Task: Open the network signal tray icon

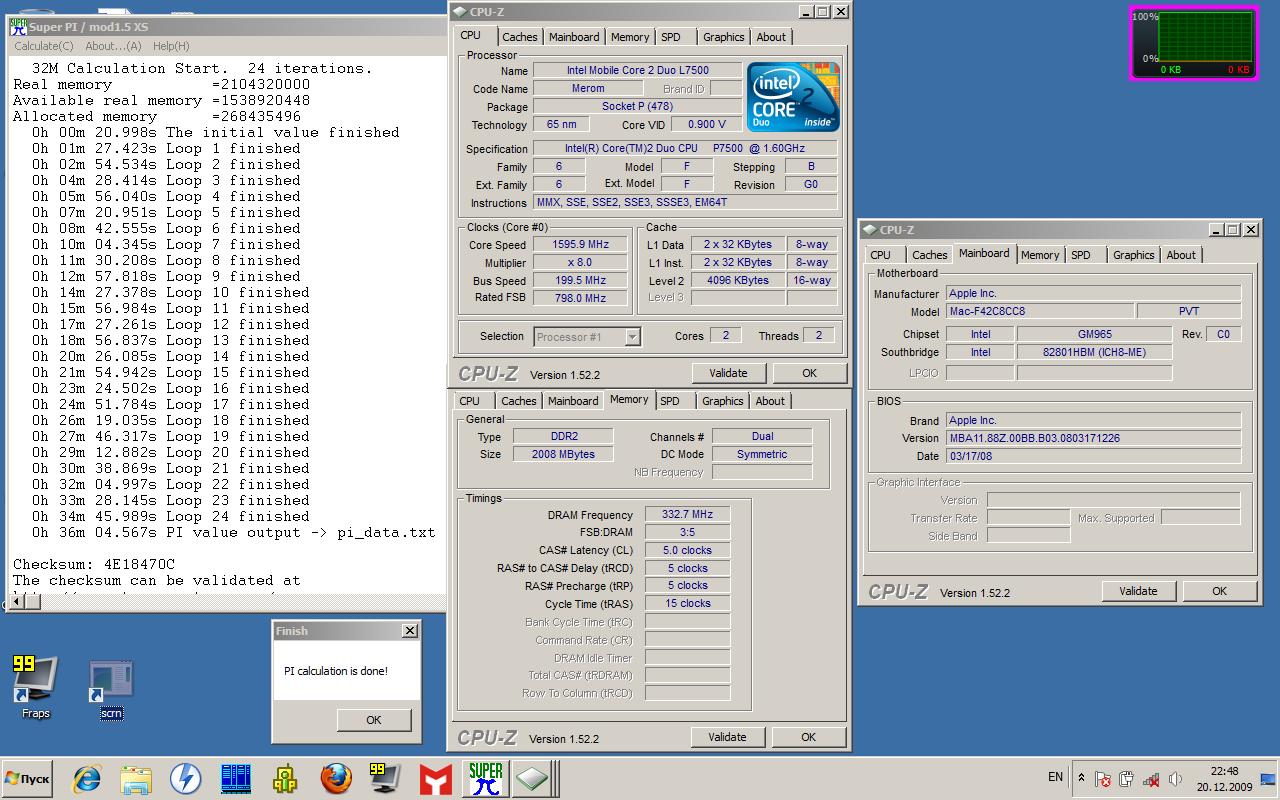Action: tap(1151, 779)
